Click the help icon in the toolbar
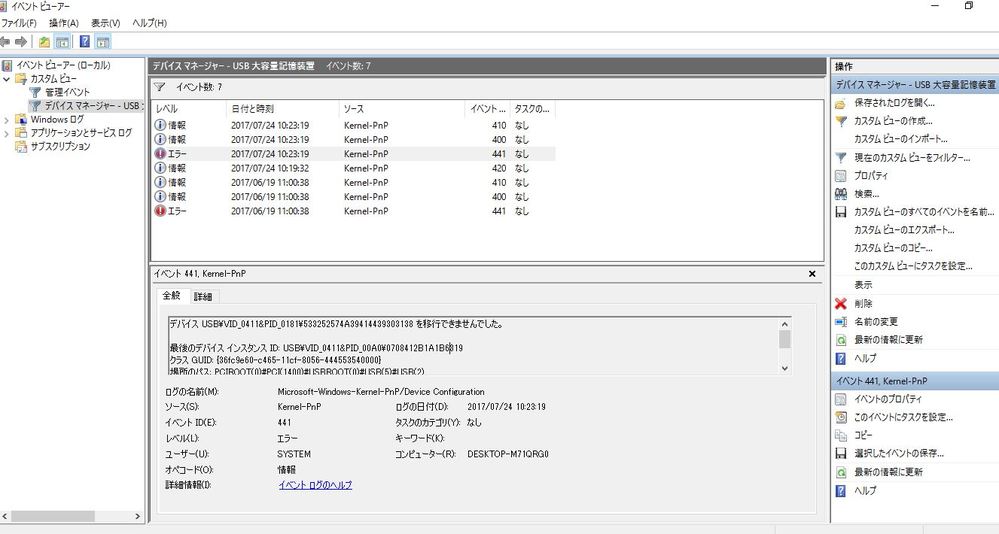Viewport: 999px width, 534px height. (84, 42)
